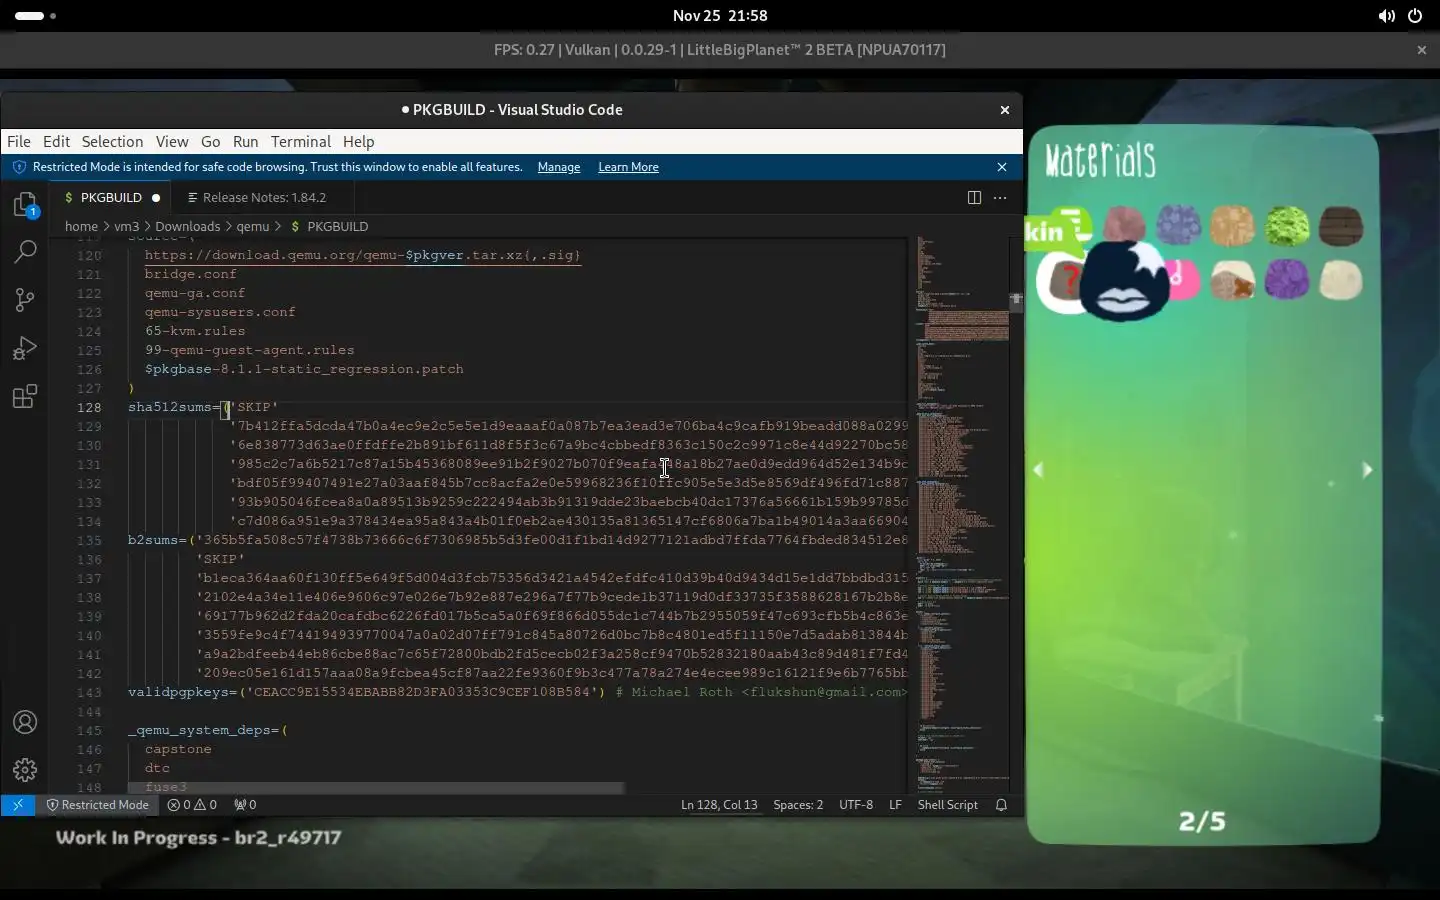Select the orange cardboard material

(1233, 226)
